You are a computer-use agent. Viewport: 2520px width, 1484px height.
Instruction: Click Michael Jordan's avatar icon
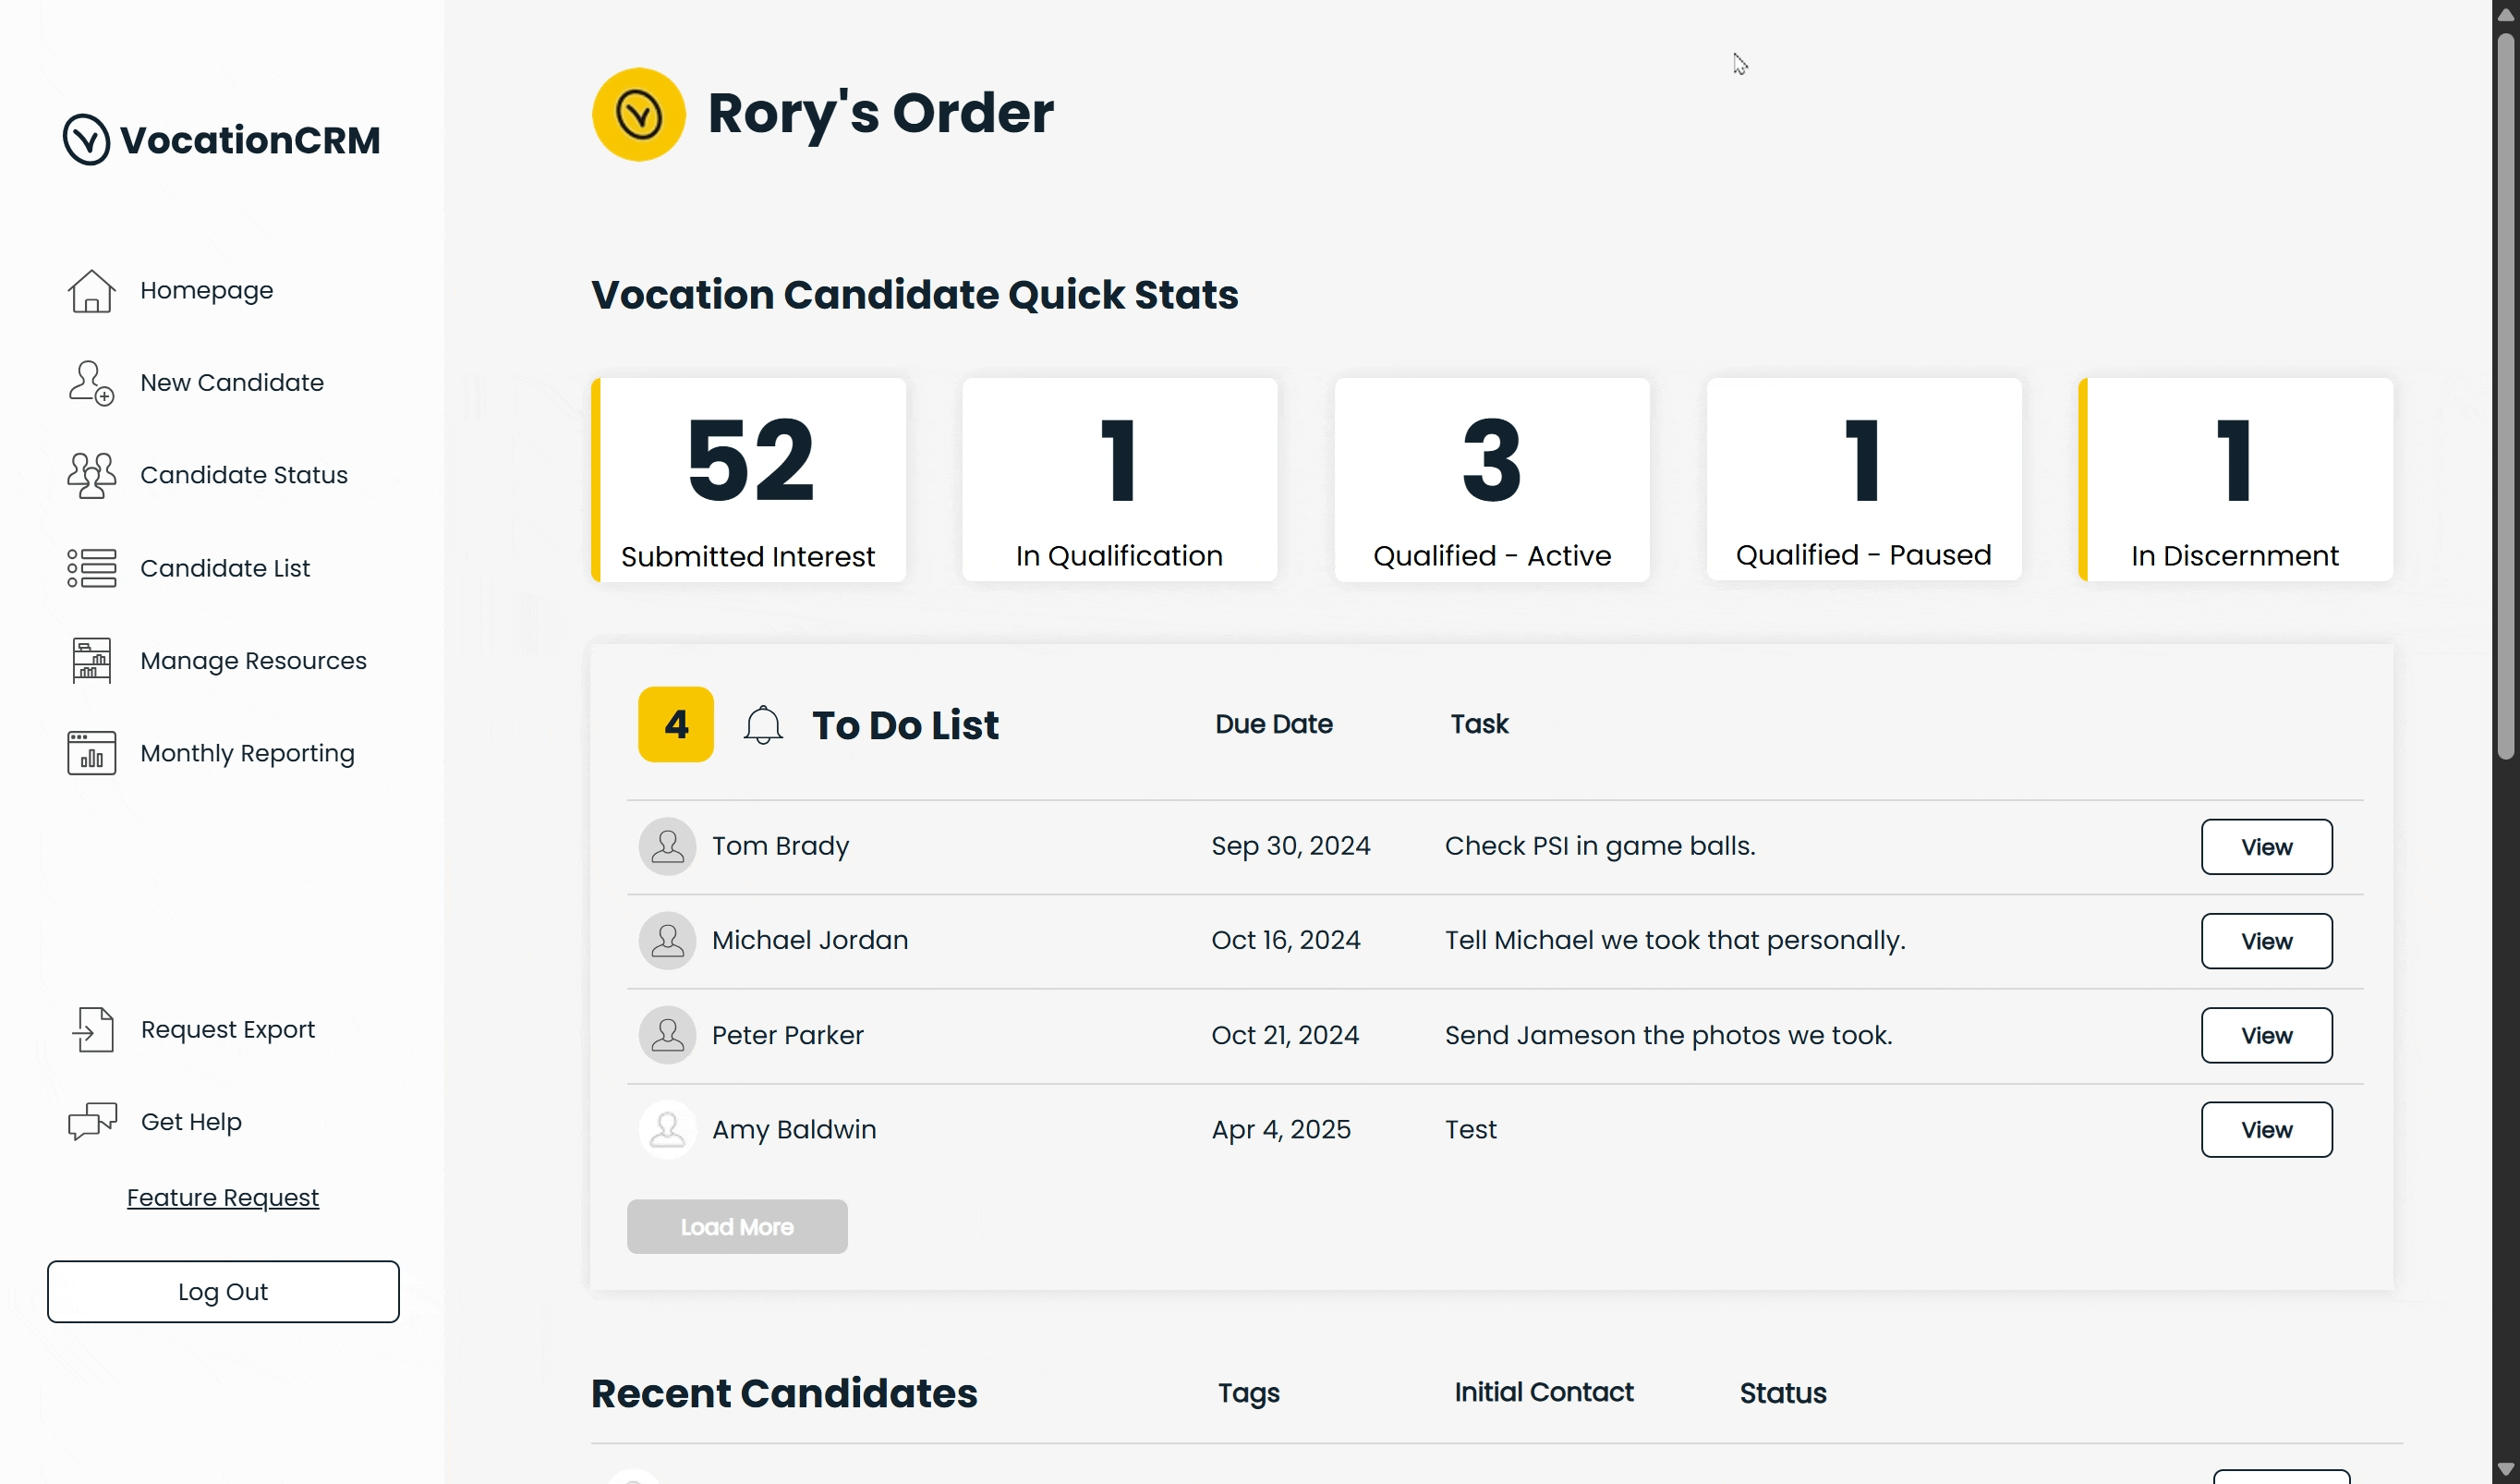(667, 940)
